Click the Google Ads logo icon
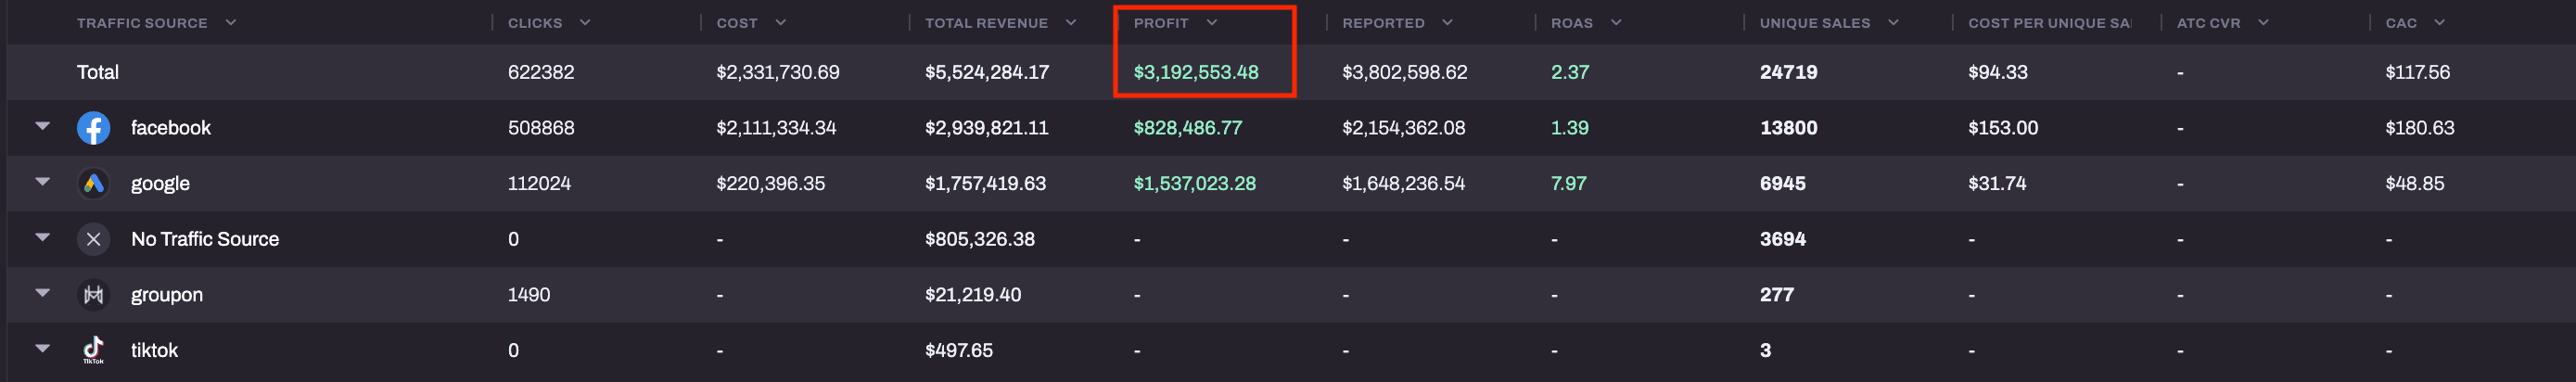Image resolution: width=2576 pixels, height=382 pixels. 93,183
